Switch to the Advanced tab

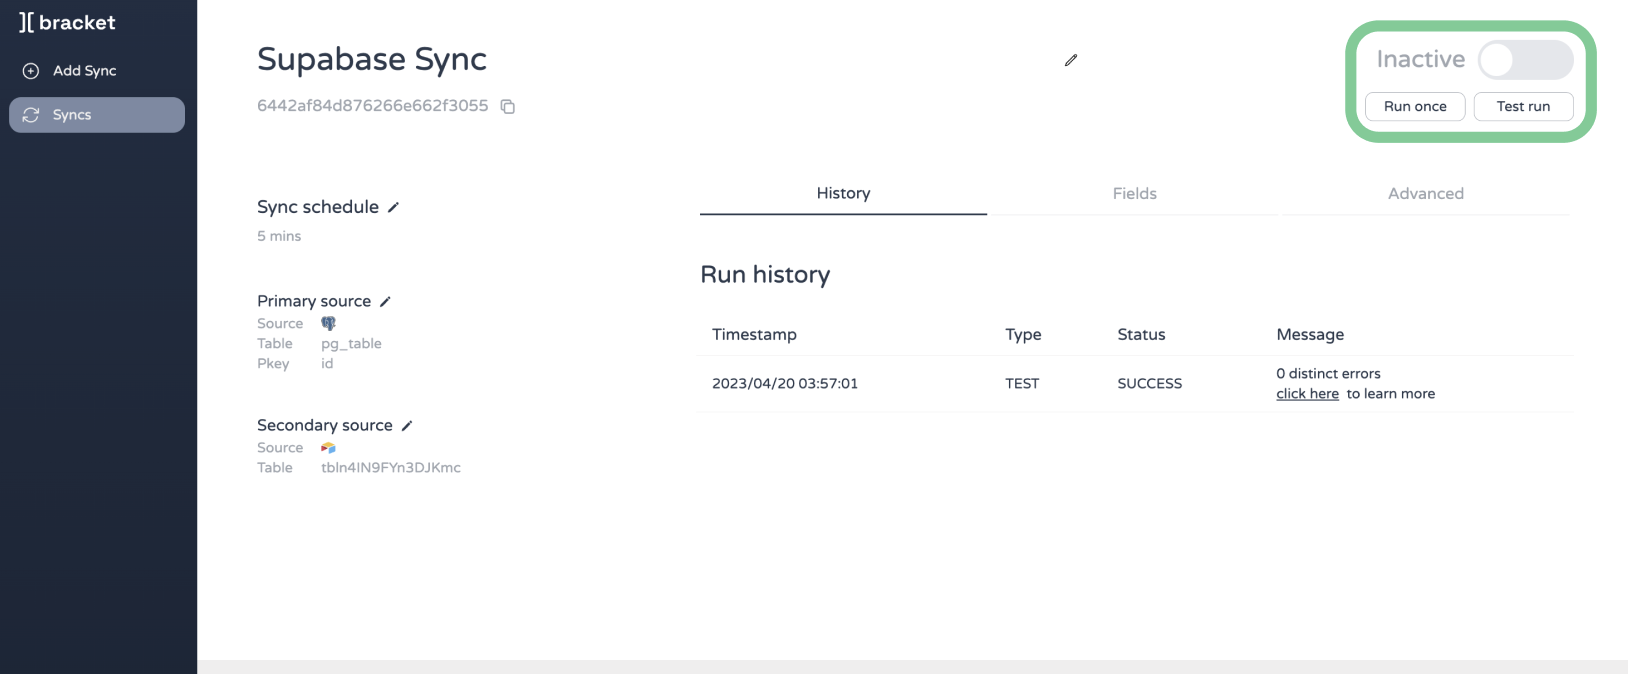(x=1426, y=194)
